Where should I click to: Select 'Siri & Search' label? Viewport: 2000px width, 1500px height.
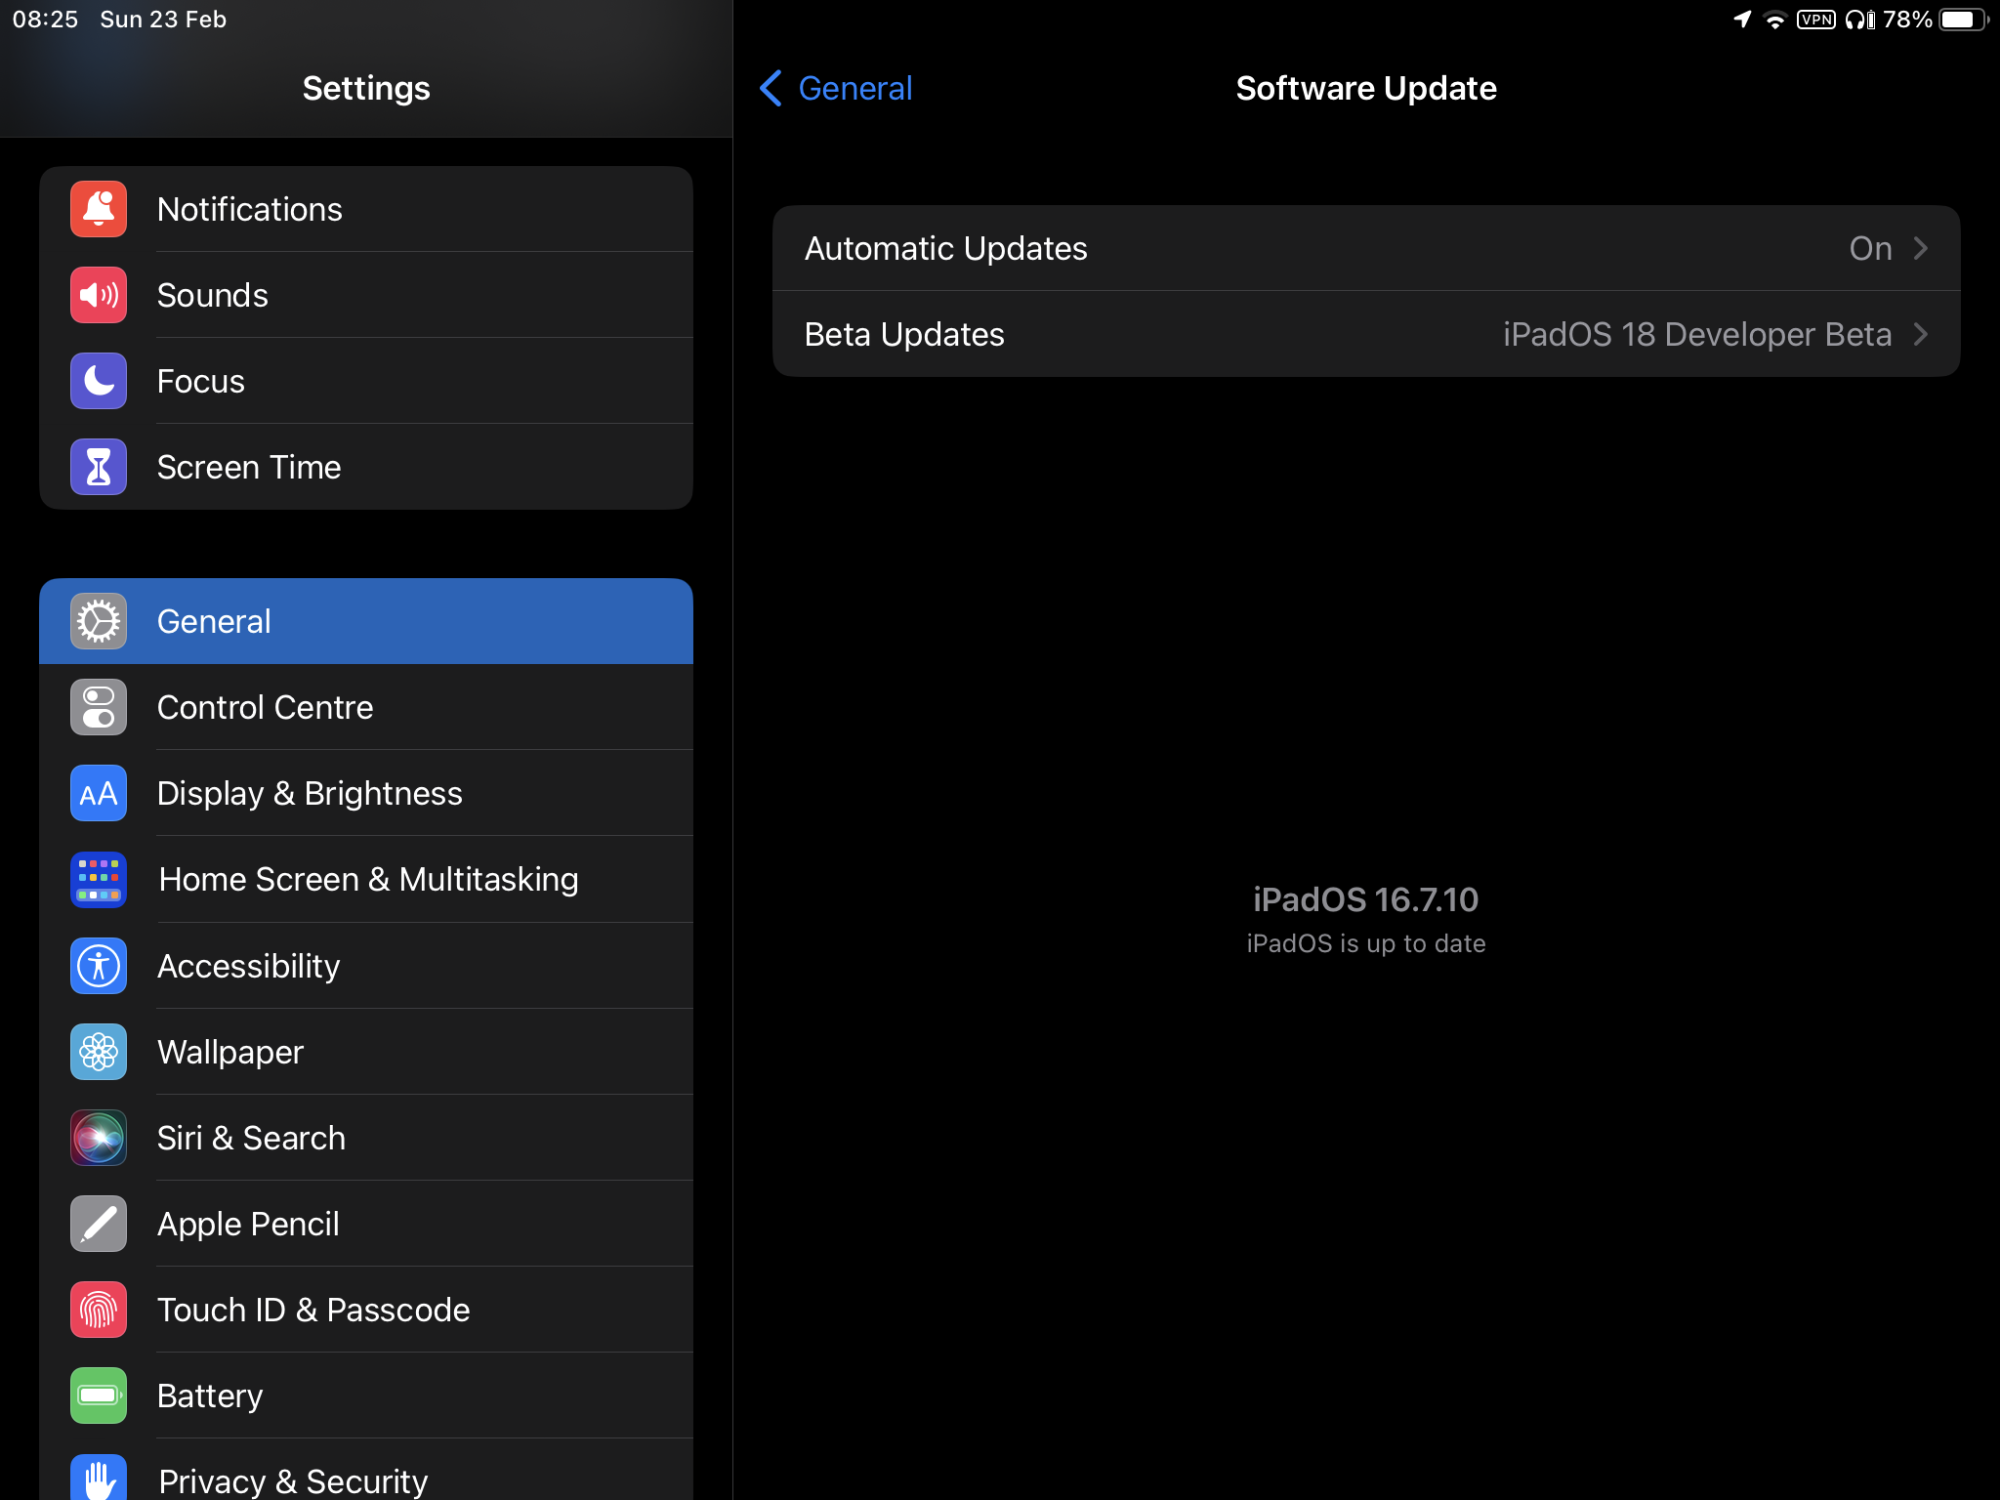click(252, 1138)
